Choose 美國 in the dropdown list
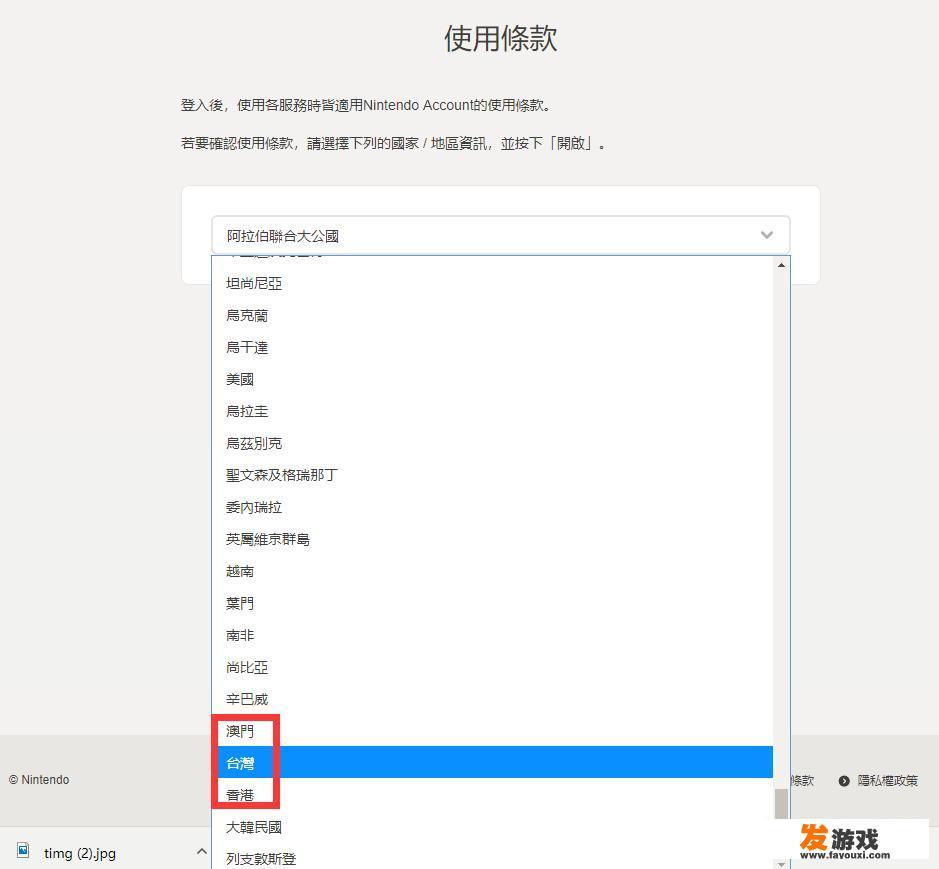Screen dimensions: 939x869 pos(492,379)
